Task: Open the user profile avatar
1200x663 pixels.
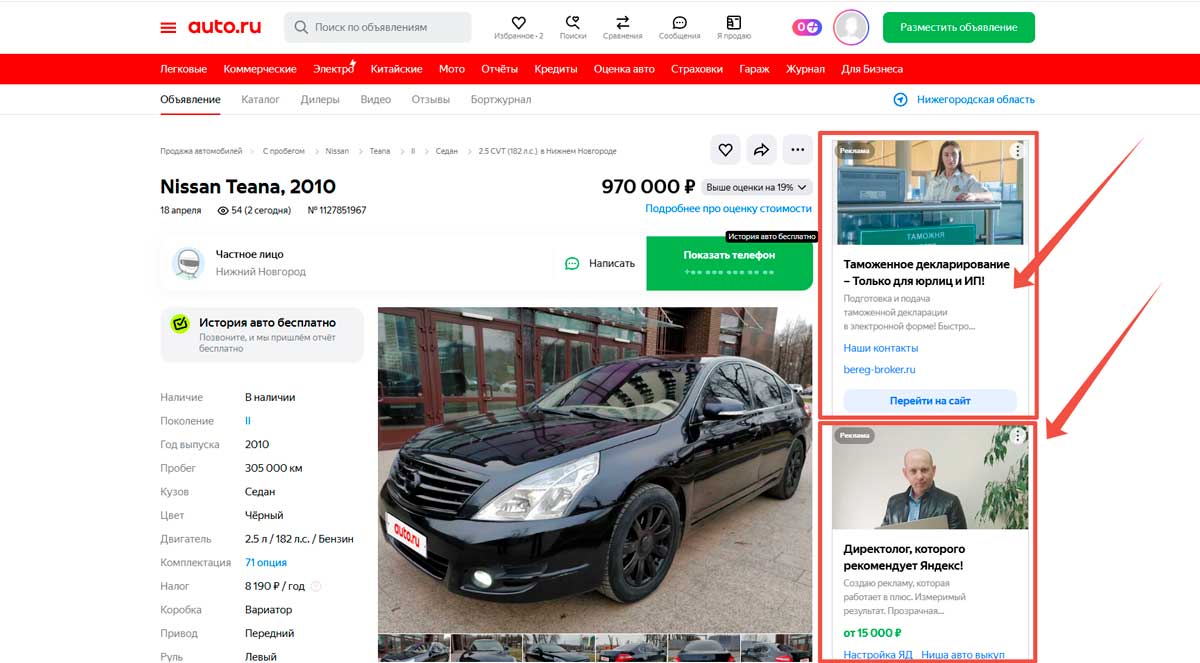Action: [851, 27]
